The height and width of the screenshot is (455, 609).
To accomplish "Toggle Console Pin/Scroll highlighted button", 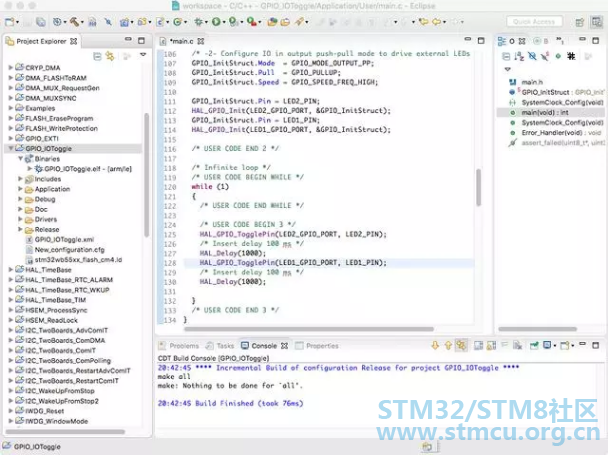I will 461,345.
